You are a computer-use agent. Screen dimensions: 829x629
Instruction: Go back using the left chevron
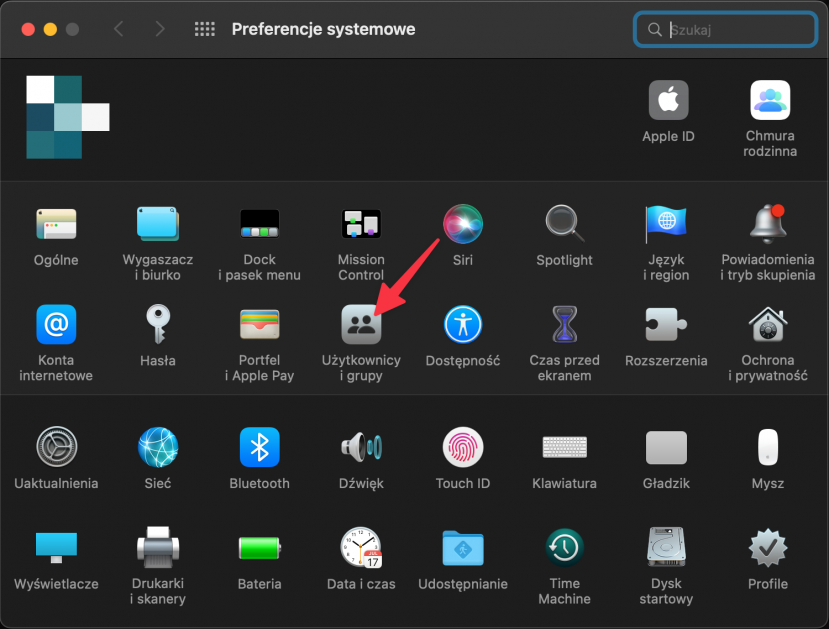point(119,29)
